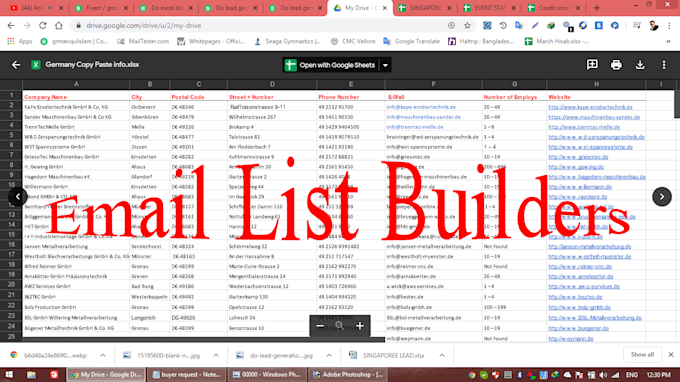Switch to buyer request Notepad window
The image size is (680, 382).
point(186,375)
